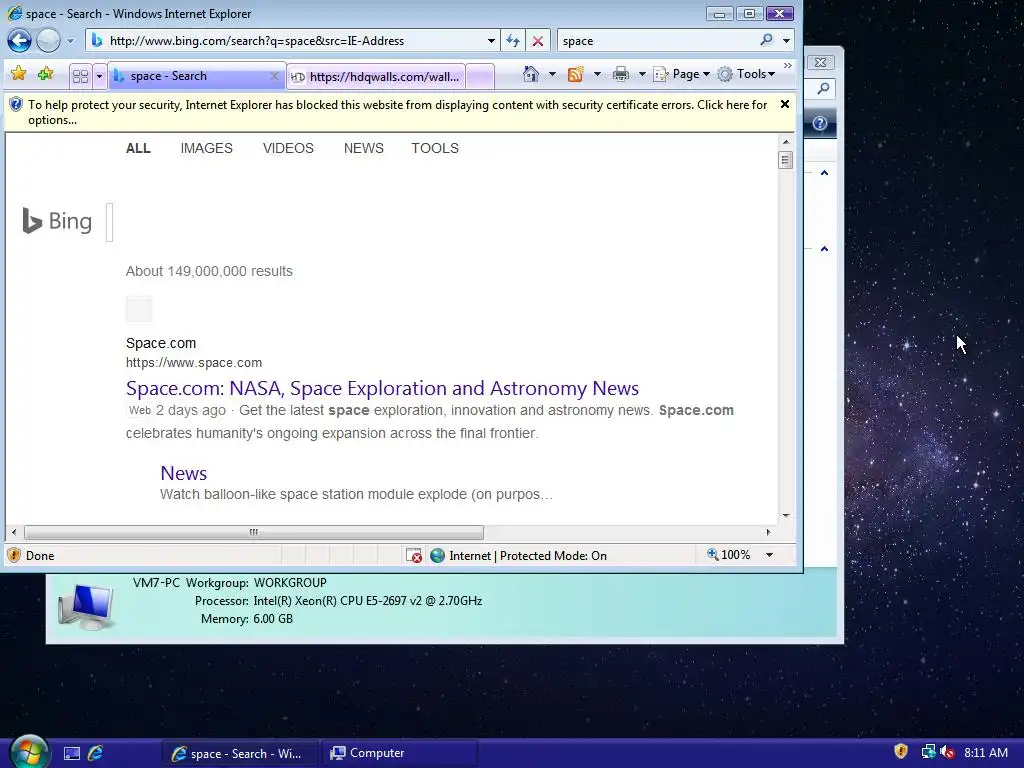Expand the zoom level dropdown arrow
Screen dimensions: 1024x768
tap(769, 555)
